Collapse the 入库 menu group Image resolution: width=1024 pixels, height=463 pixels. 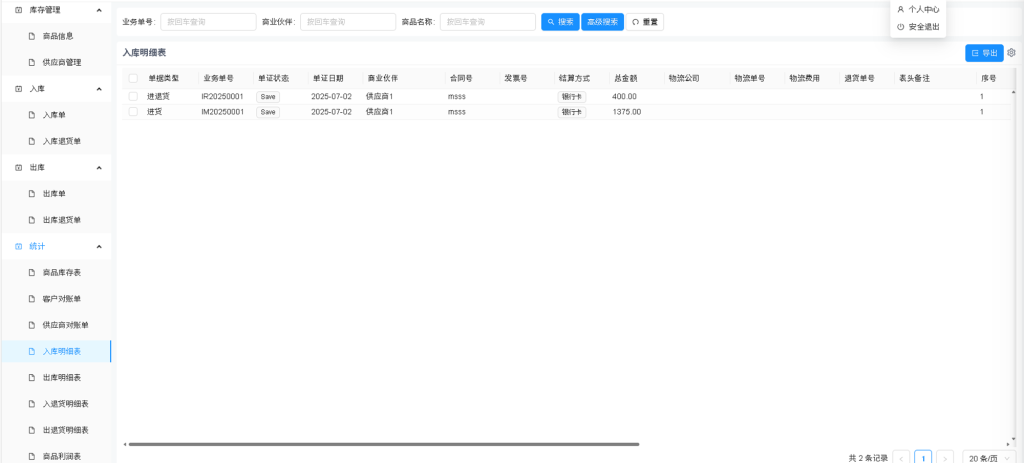99,89
